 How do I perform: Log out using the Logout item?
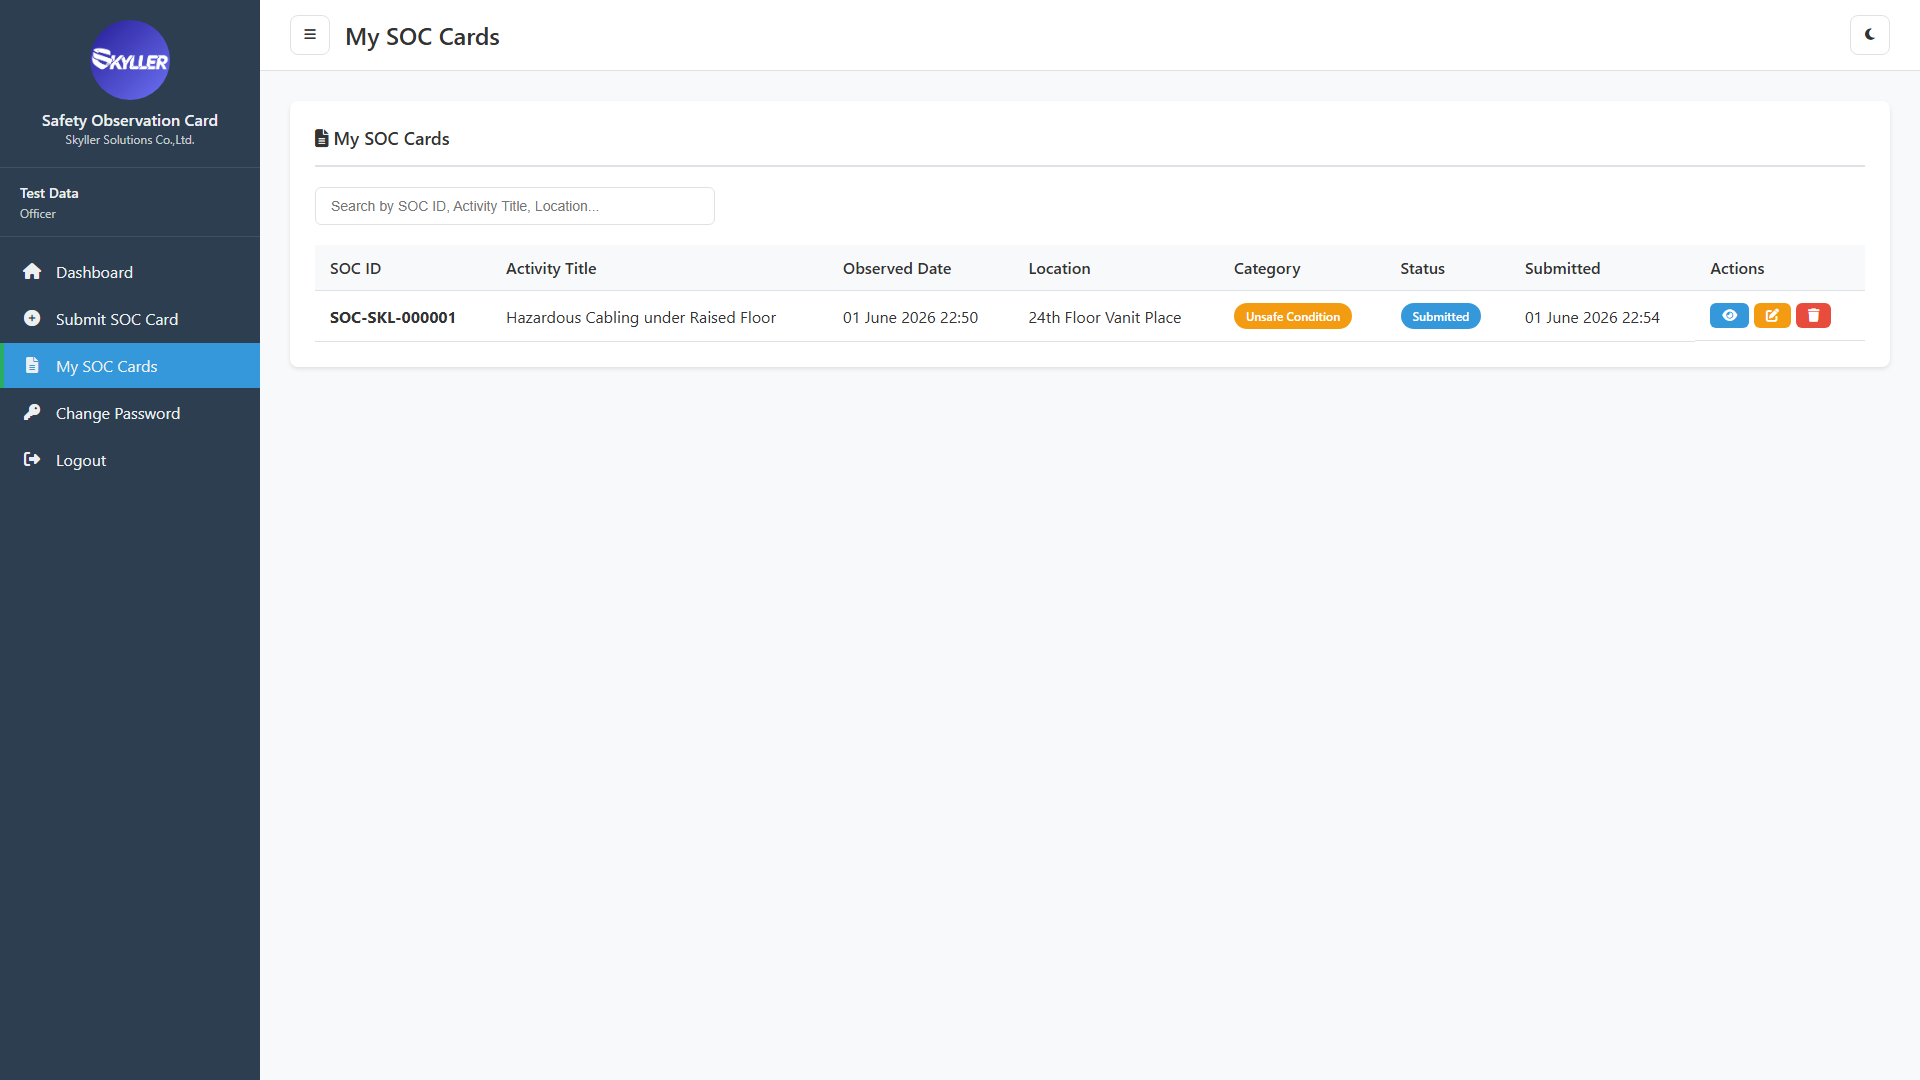[130, 460]
